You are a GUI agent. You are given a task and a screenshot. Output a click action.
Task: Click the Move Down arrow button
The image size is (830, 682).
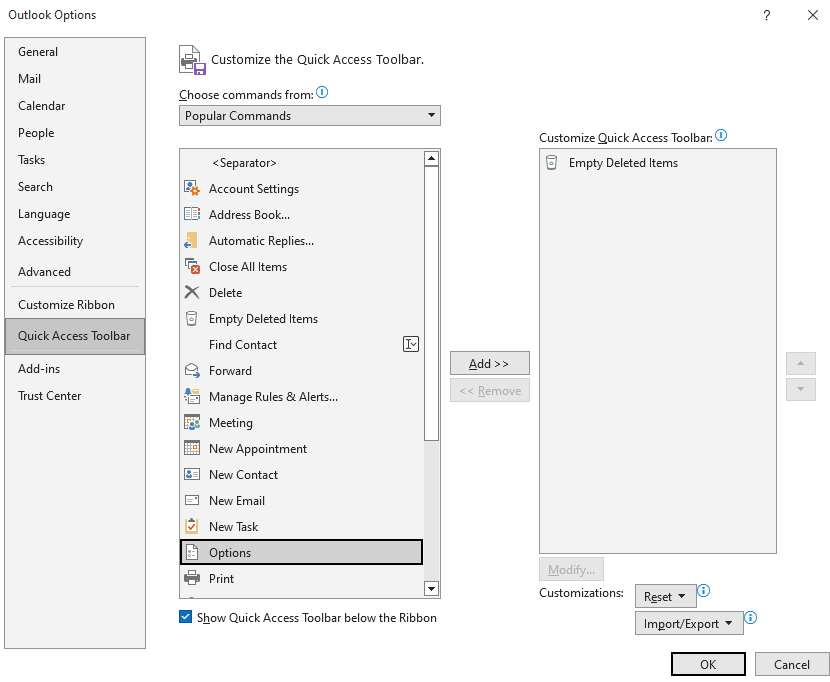click(800, 390)
